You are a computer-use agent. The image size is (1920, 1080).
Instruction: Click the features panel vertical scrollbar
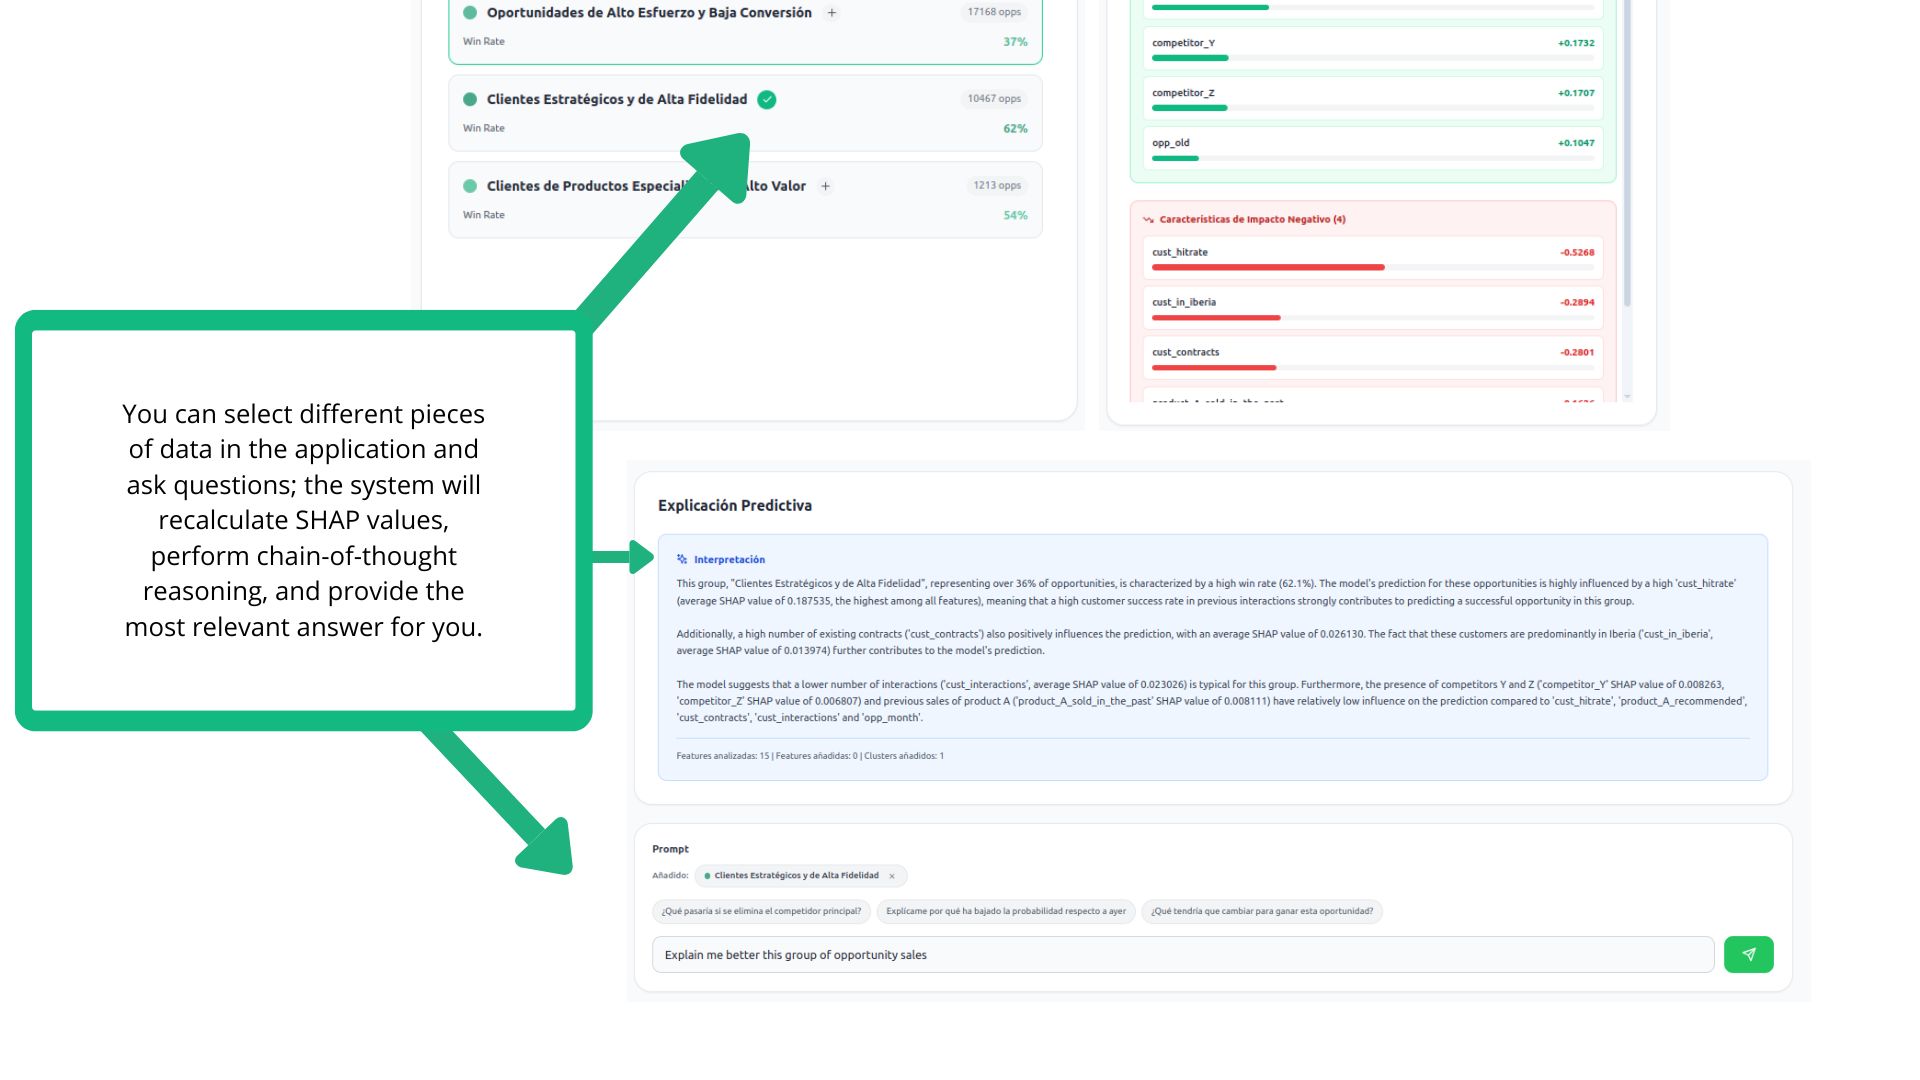point(1627,150)
